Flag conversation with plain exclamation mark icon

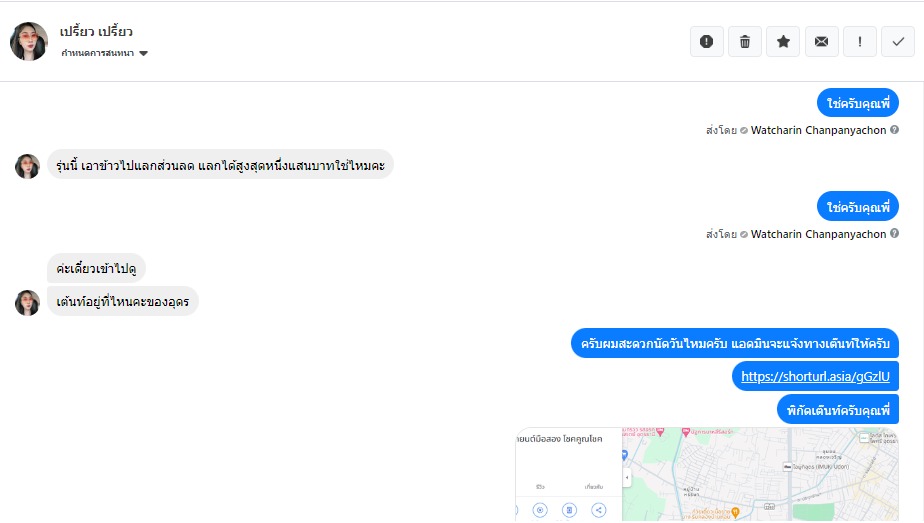[x=860, y=41]
